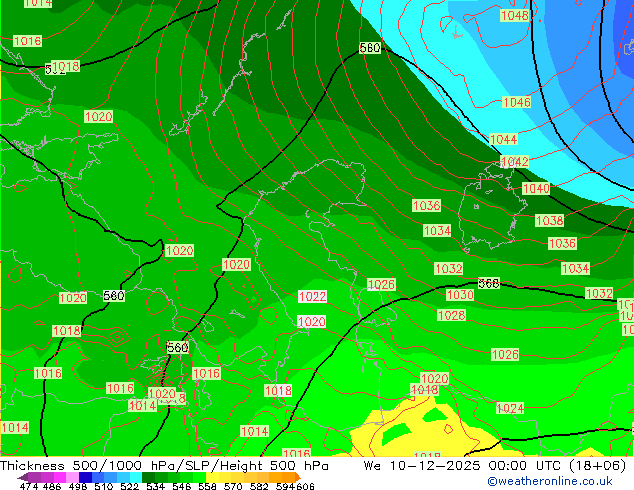The image size is (634, 490).
Task: Click the cyan legend swatch above 522
Action: pos(136,477)
